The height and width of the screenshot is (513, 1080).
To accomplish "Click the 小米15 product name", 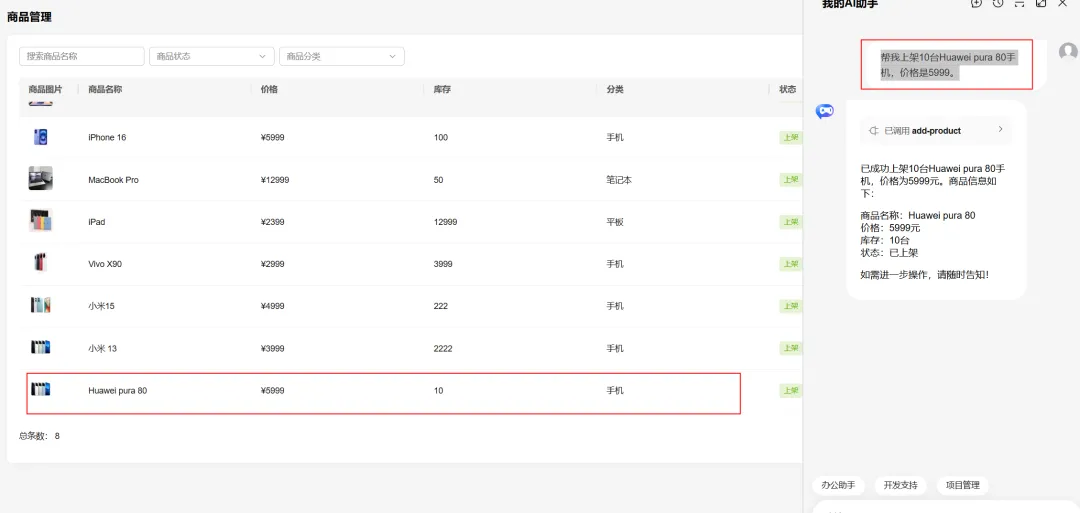I will (101, 306).
